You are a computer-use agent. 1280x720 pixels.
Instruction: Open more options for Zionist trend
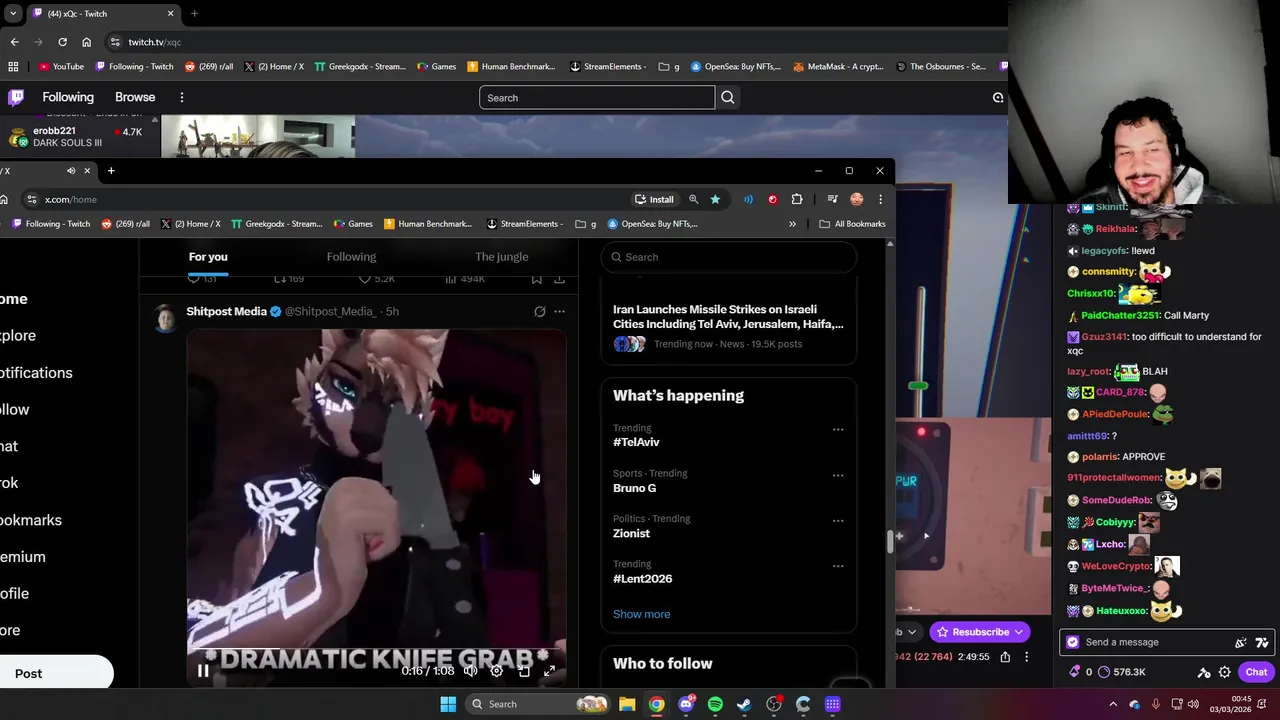coord(838,520)
